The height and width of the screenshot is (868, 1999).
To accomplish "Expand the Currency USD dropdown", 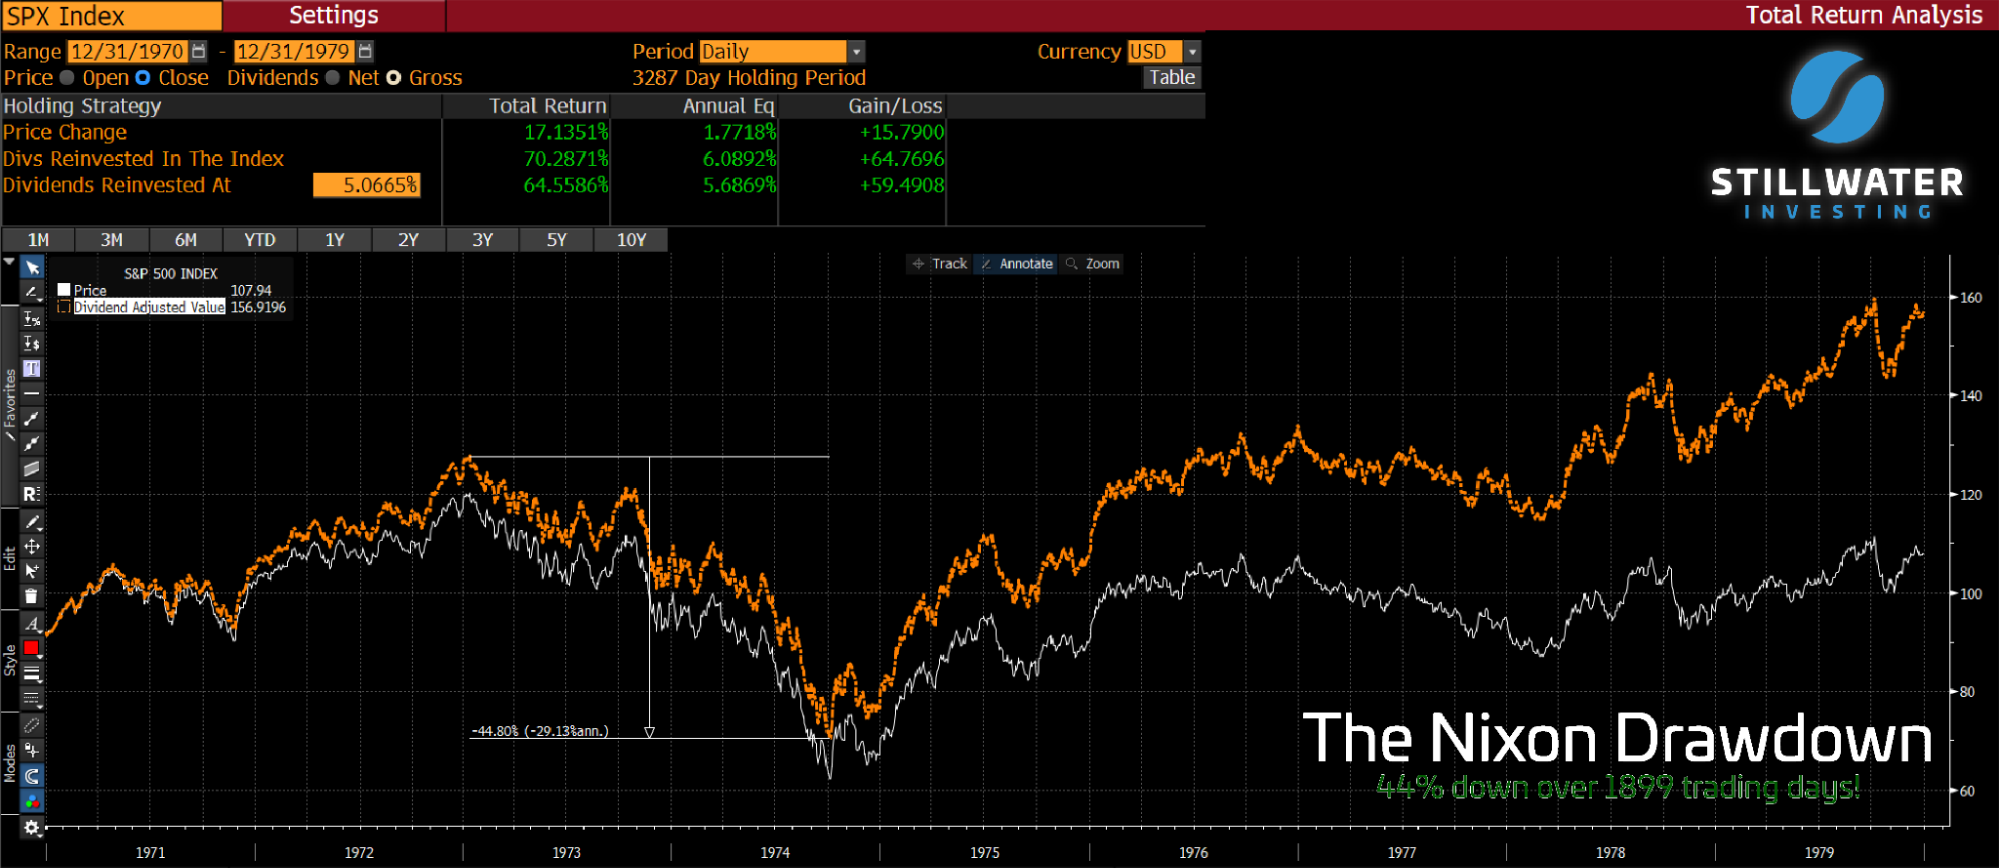I will pos(1192,51).
